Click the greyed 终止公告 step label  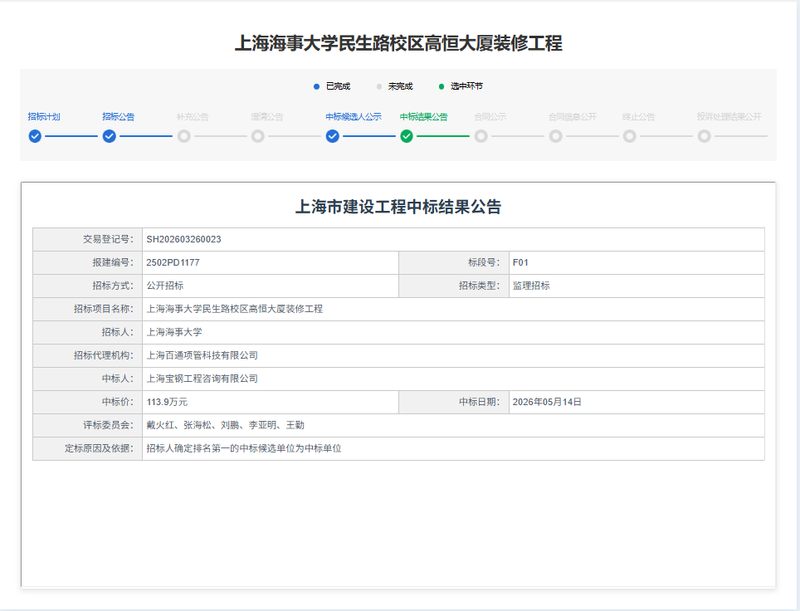click(x=638, y=117)
